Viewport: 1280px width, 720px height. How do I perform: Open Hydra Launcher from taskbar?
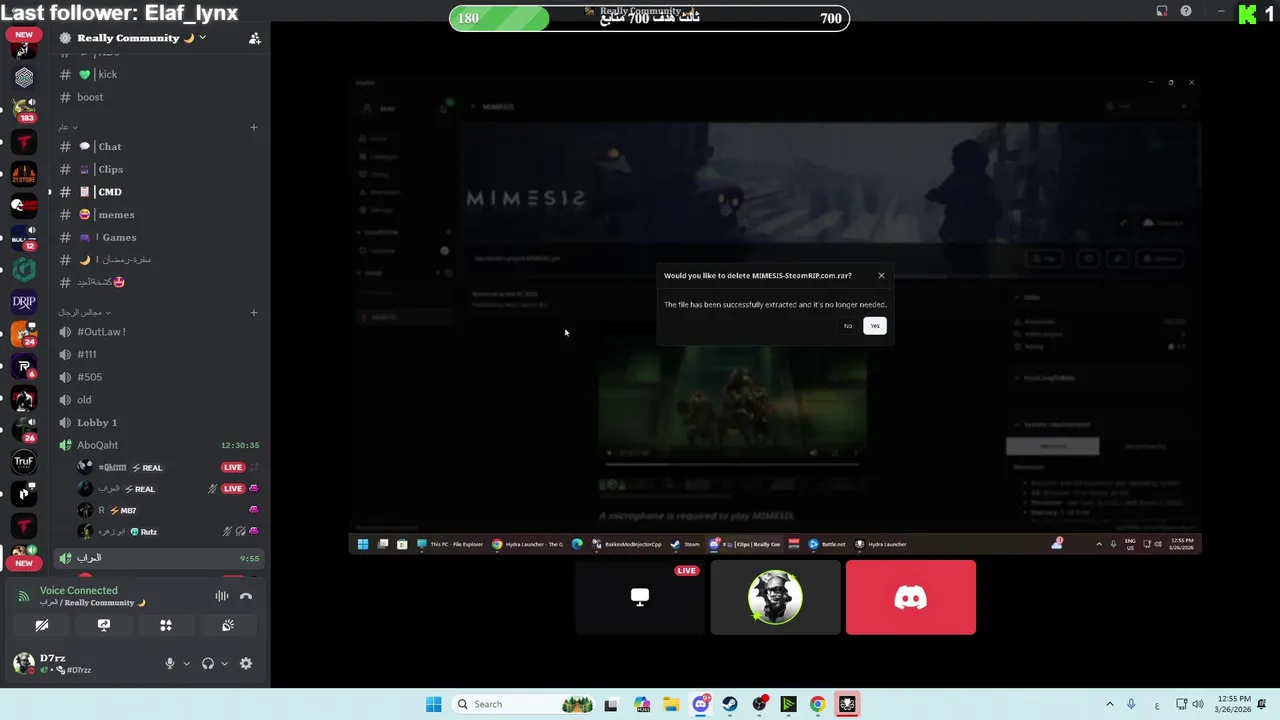[x=847, y=704]
